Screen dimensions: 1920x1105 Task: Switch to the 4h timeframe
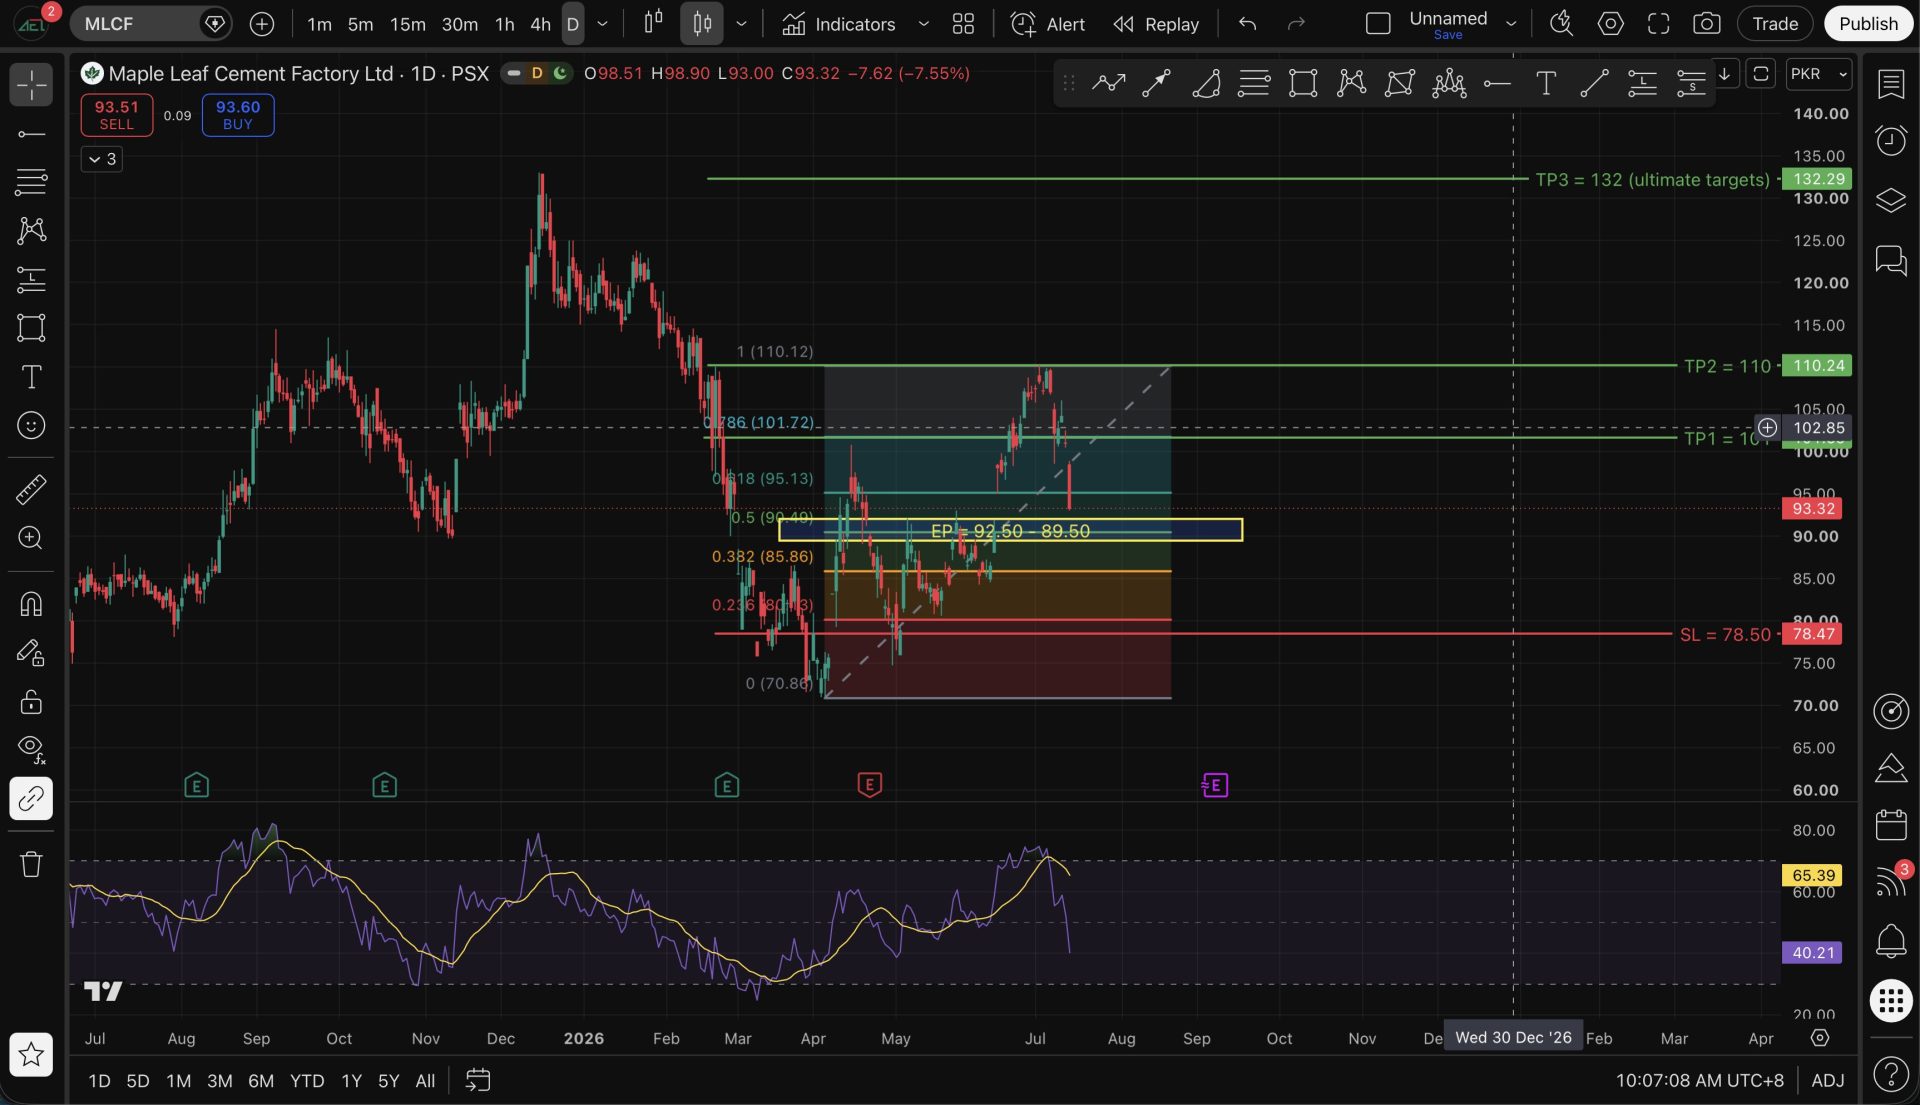540,24
